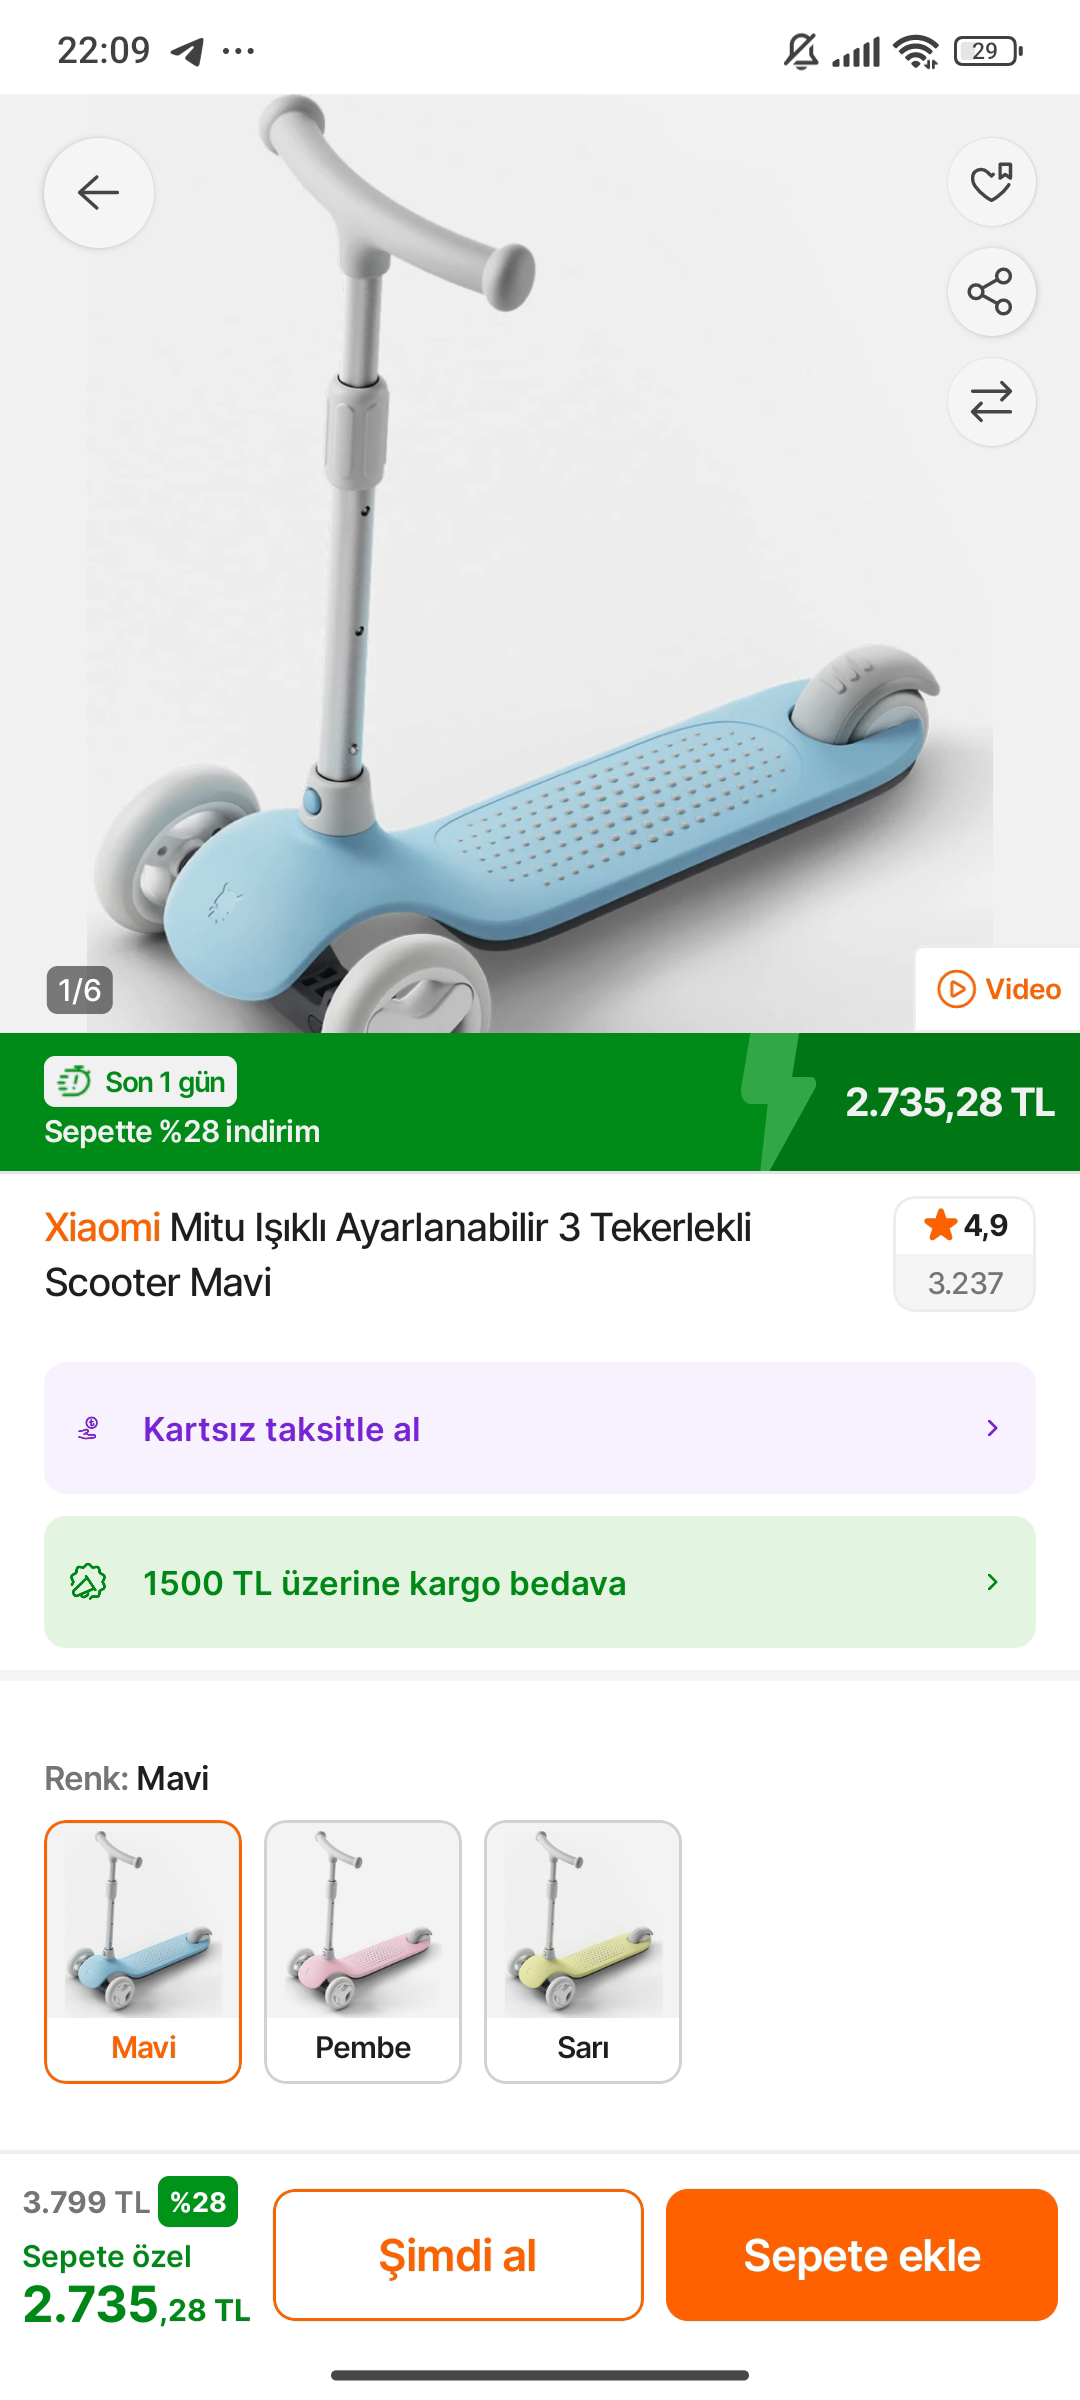Play the product Video
1080x2400 pixels.
[x=998, y=989]
